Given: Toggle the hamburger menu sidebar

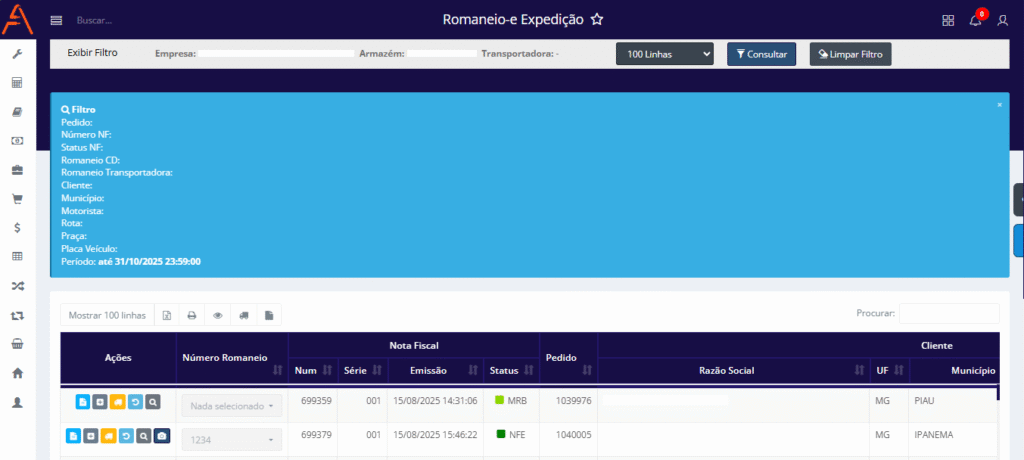Looking at the screenshot, I should pyautogui.click(x=56, y=20).
